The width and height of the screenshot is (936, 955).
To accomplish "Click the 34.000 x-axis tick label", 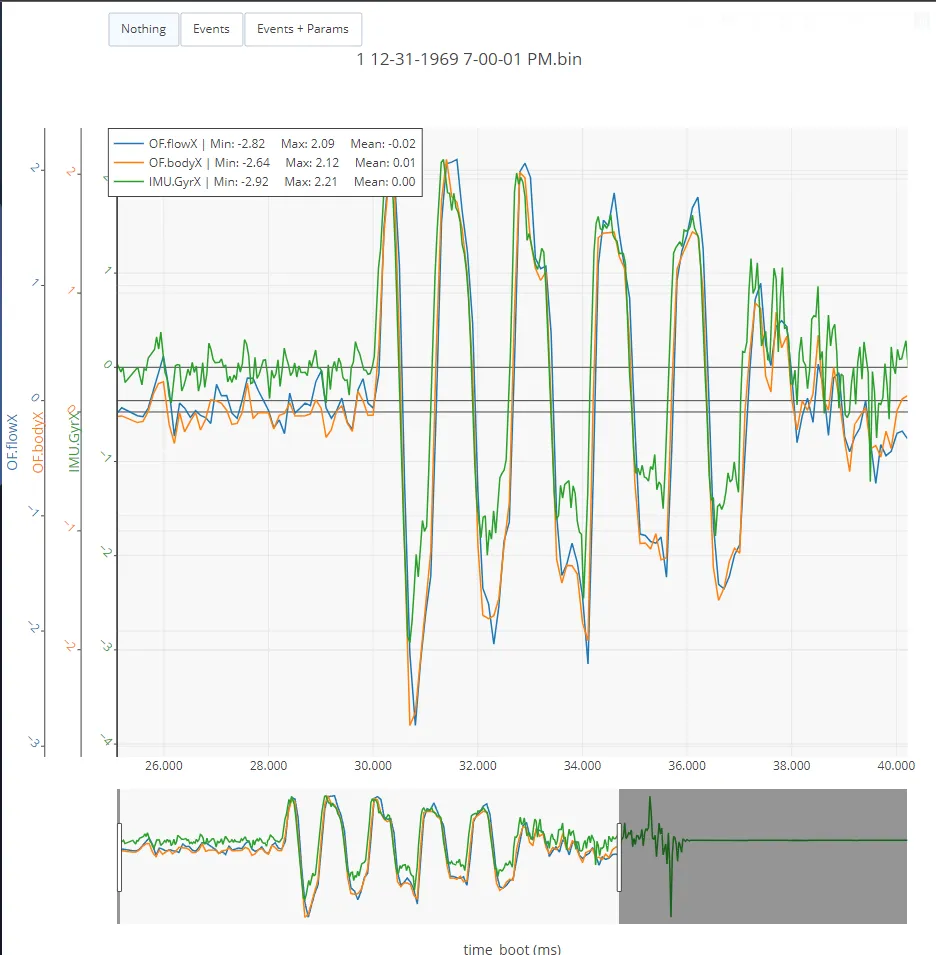I will pyautogui.click(x=582, y=766).
